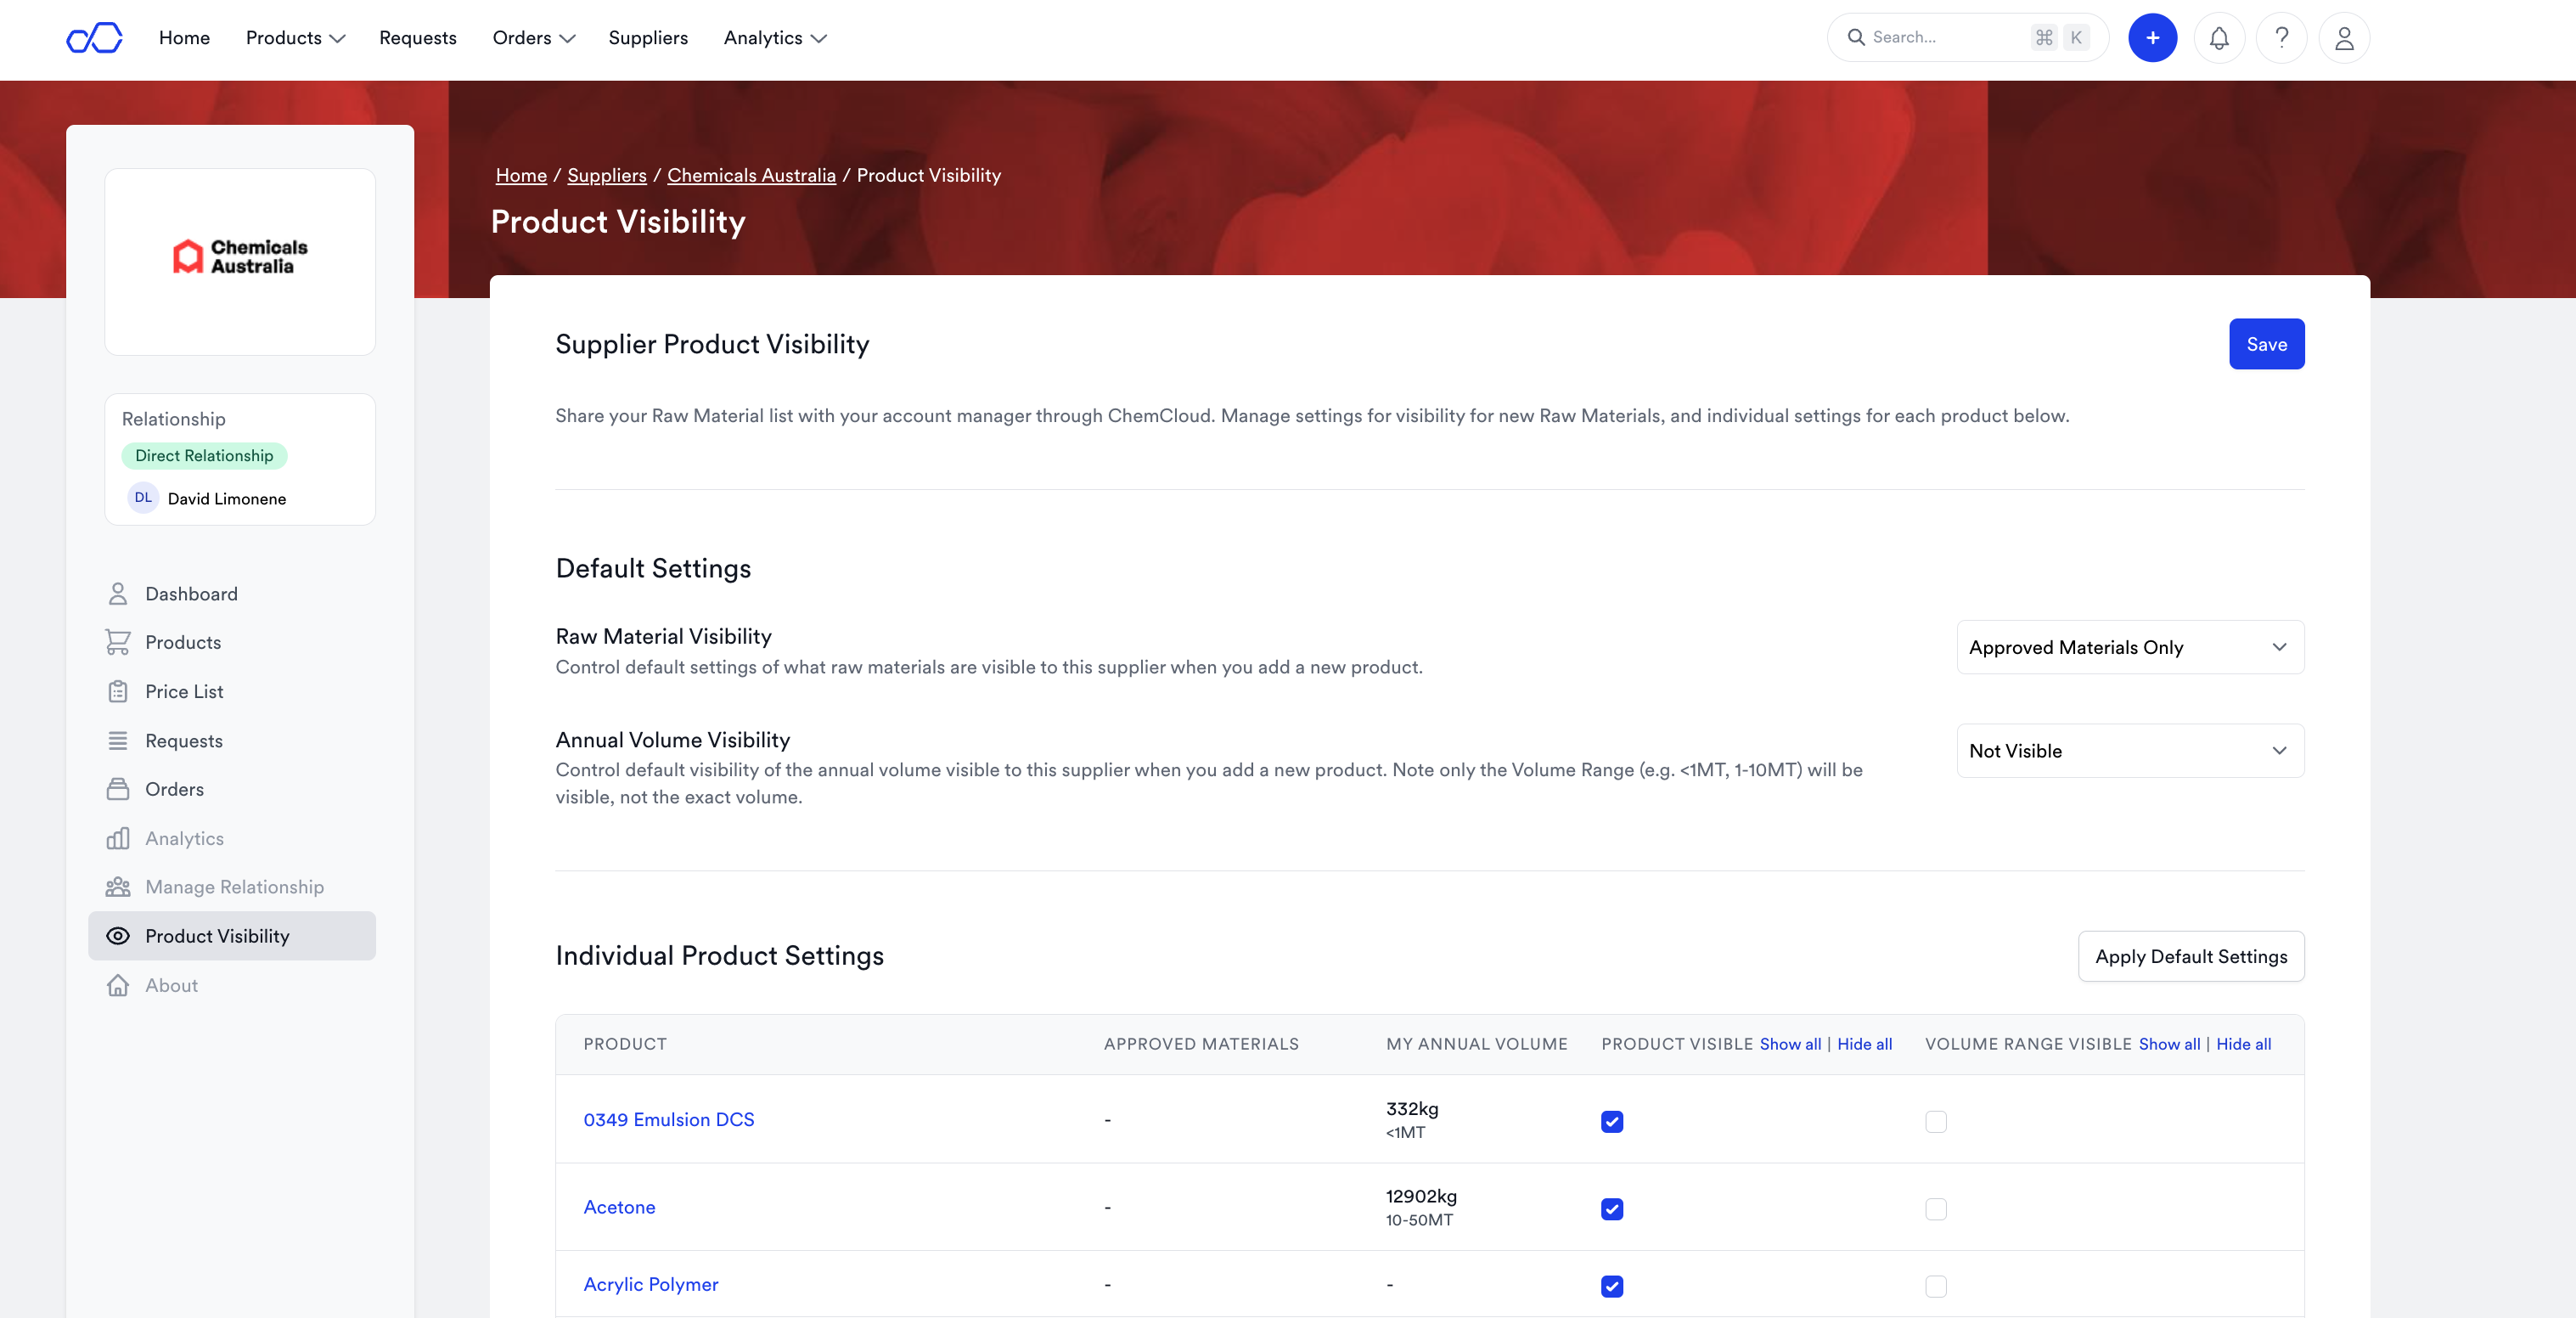Select Suppliers in the top navigation
The width and height of the screenshot is (2576, 1318).
pyautogui.click(x=648, y=37)
